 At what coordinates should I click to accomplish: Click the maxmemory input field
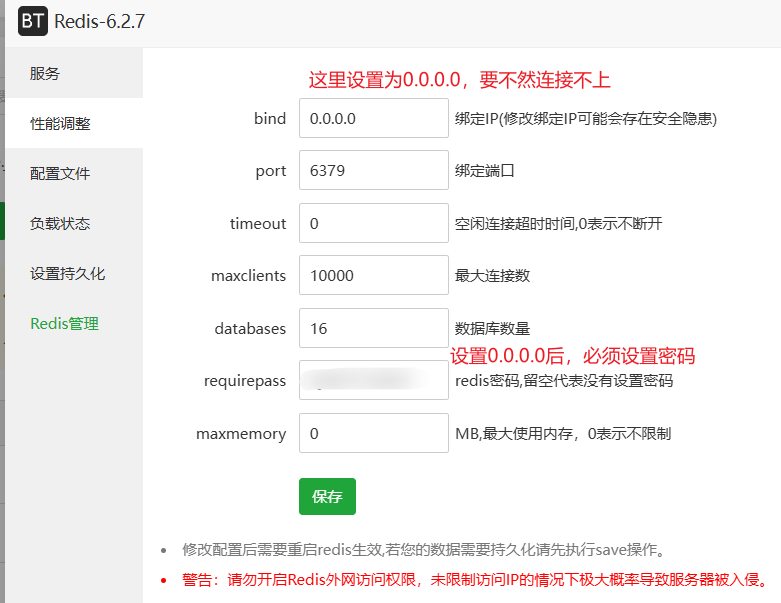(x=374, y=433)
